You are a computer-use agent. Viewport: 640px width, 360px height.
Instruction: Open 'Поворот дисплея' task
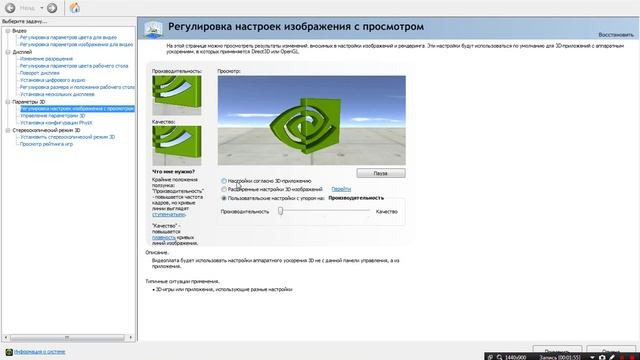click(x=40, y=73)
